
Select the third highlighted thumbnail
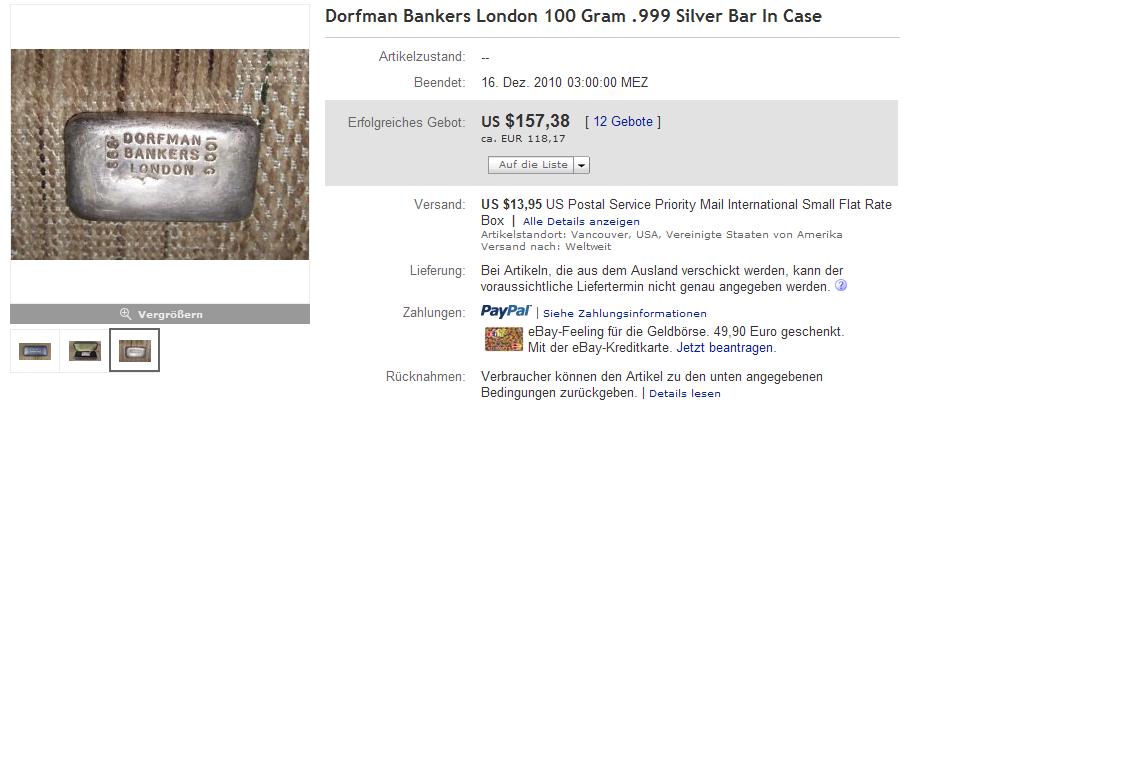(134, 351)
